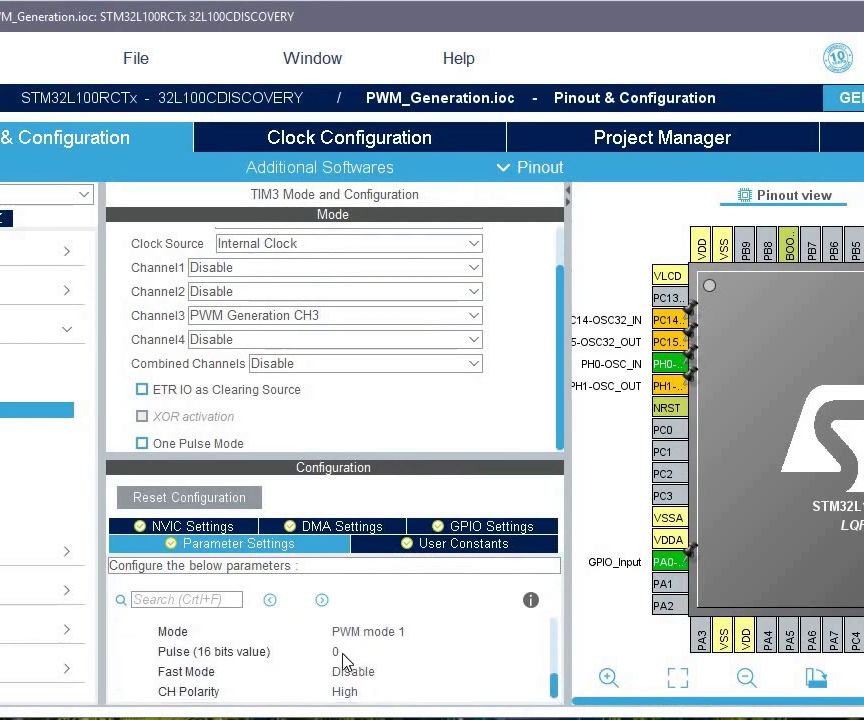Toggle the XOR activation checkbox

point(142,416)
